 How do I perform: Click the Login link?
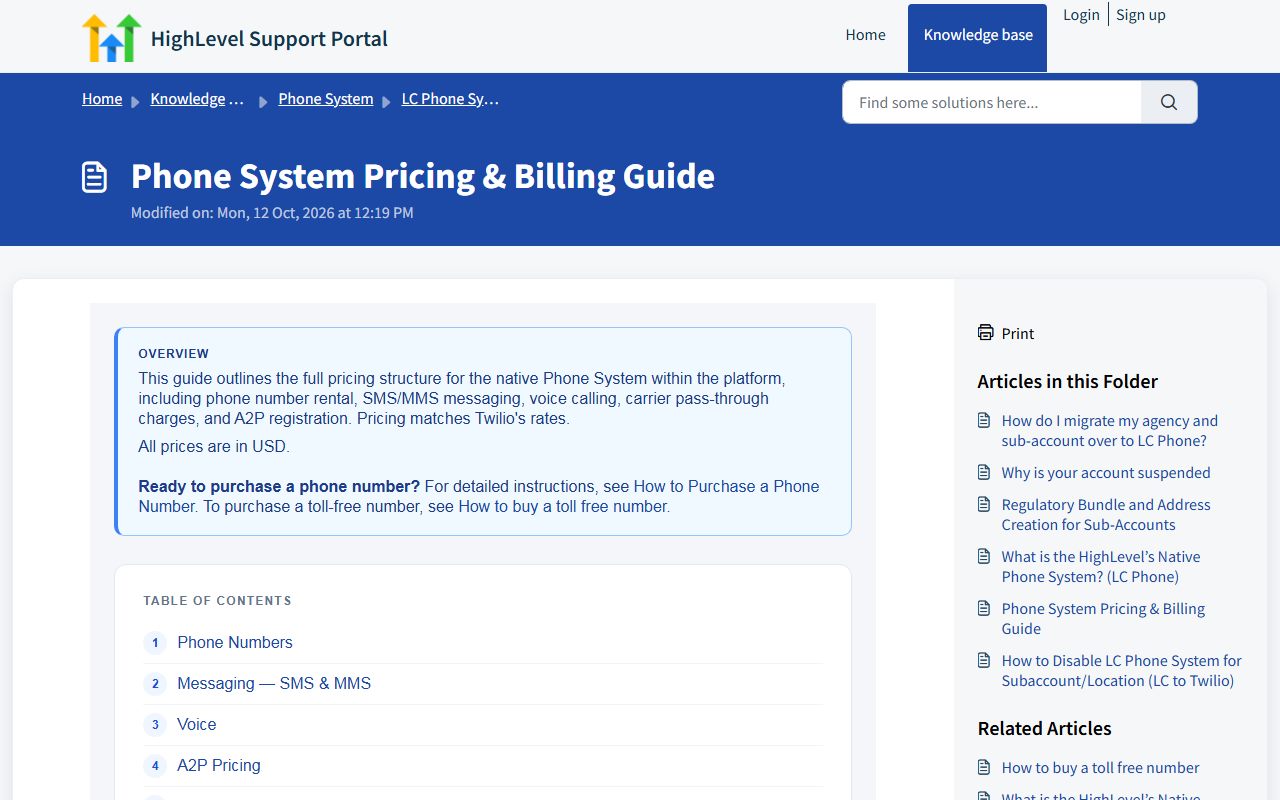click(x=1081, y=14)
